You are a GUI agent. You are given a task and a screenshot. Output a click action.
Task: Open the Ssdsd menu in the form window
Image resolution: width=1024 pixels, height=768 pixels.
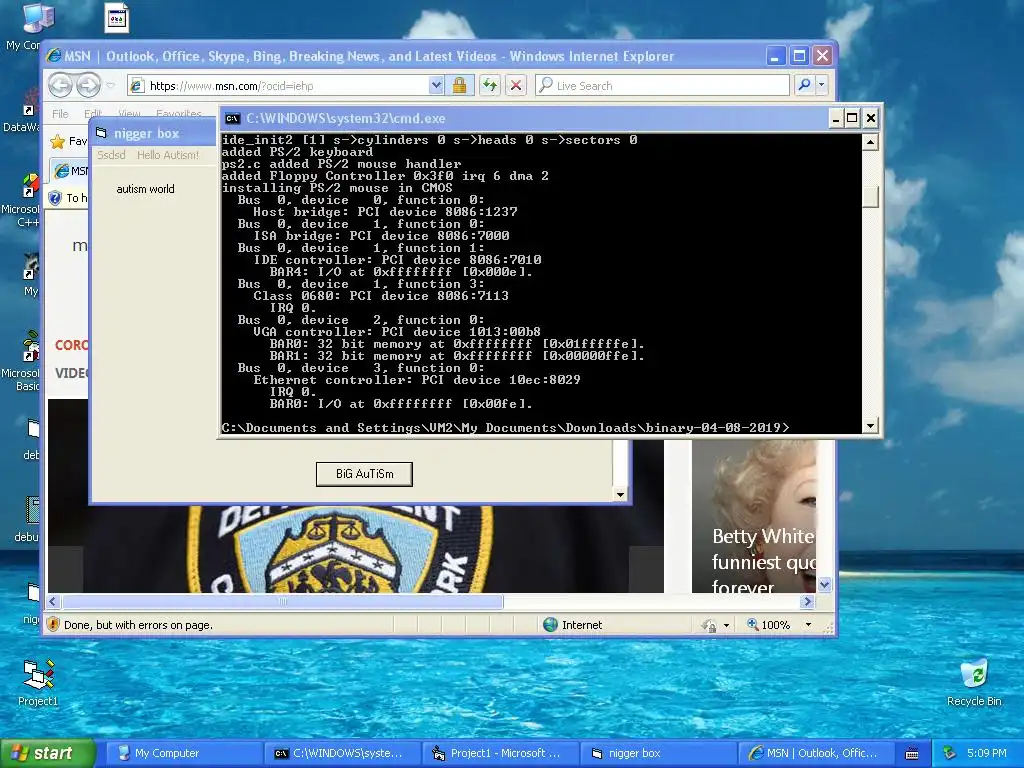pyautogui.click(x=111, y=155)
